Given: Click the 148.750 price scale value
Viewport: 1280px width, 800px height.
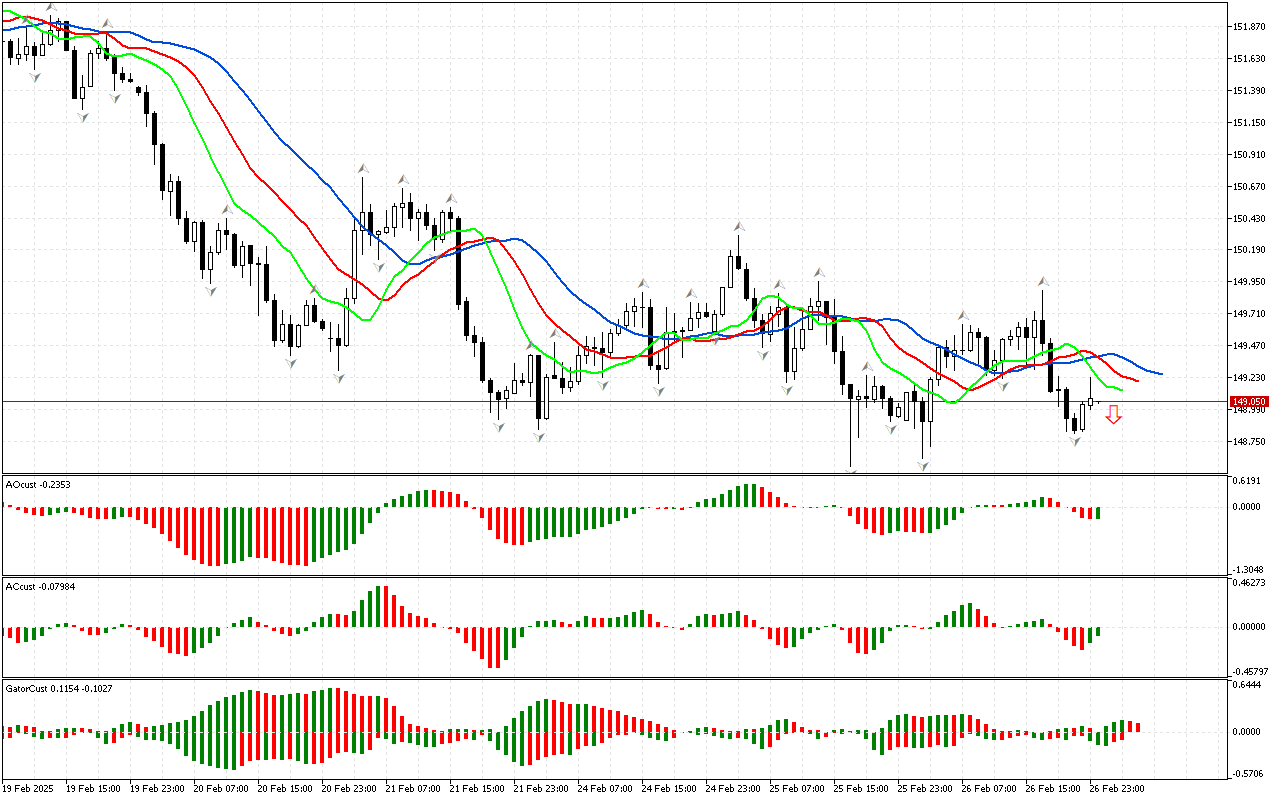Looking at the screenshot, I should (1250, 442).
